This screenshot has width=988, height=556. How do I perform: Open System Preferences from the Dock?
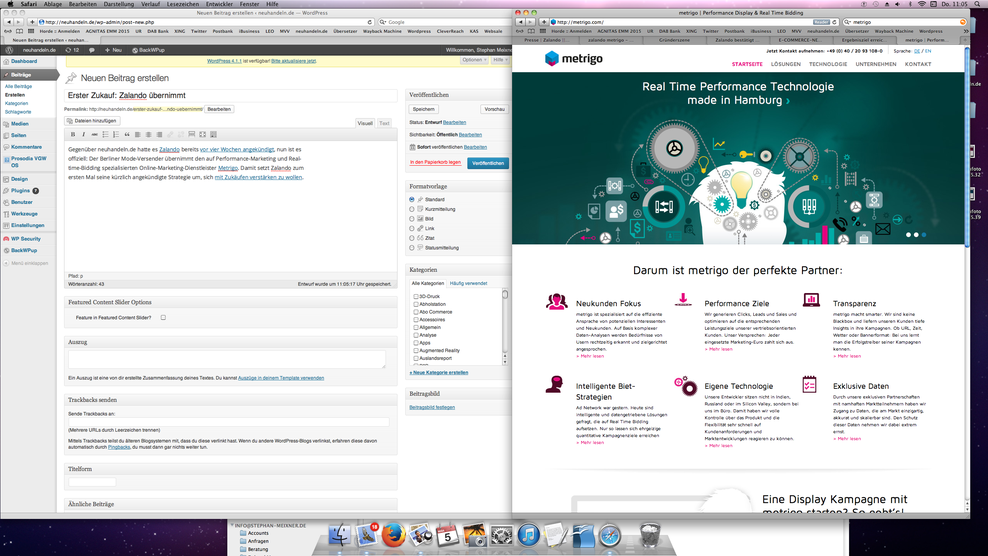tap(502, 536)
